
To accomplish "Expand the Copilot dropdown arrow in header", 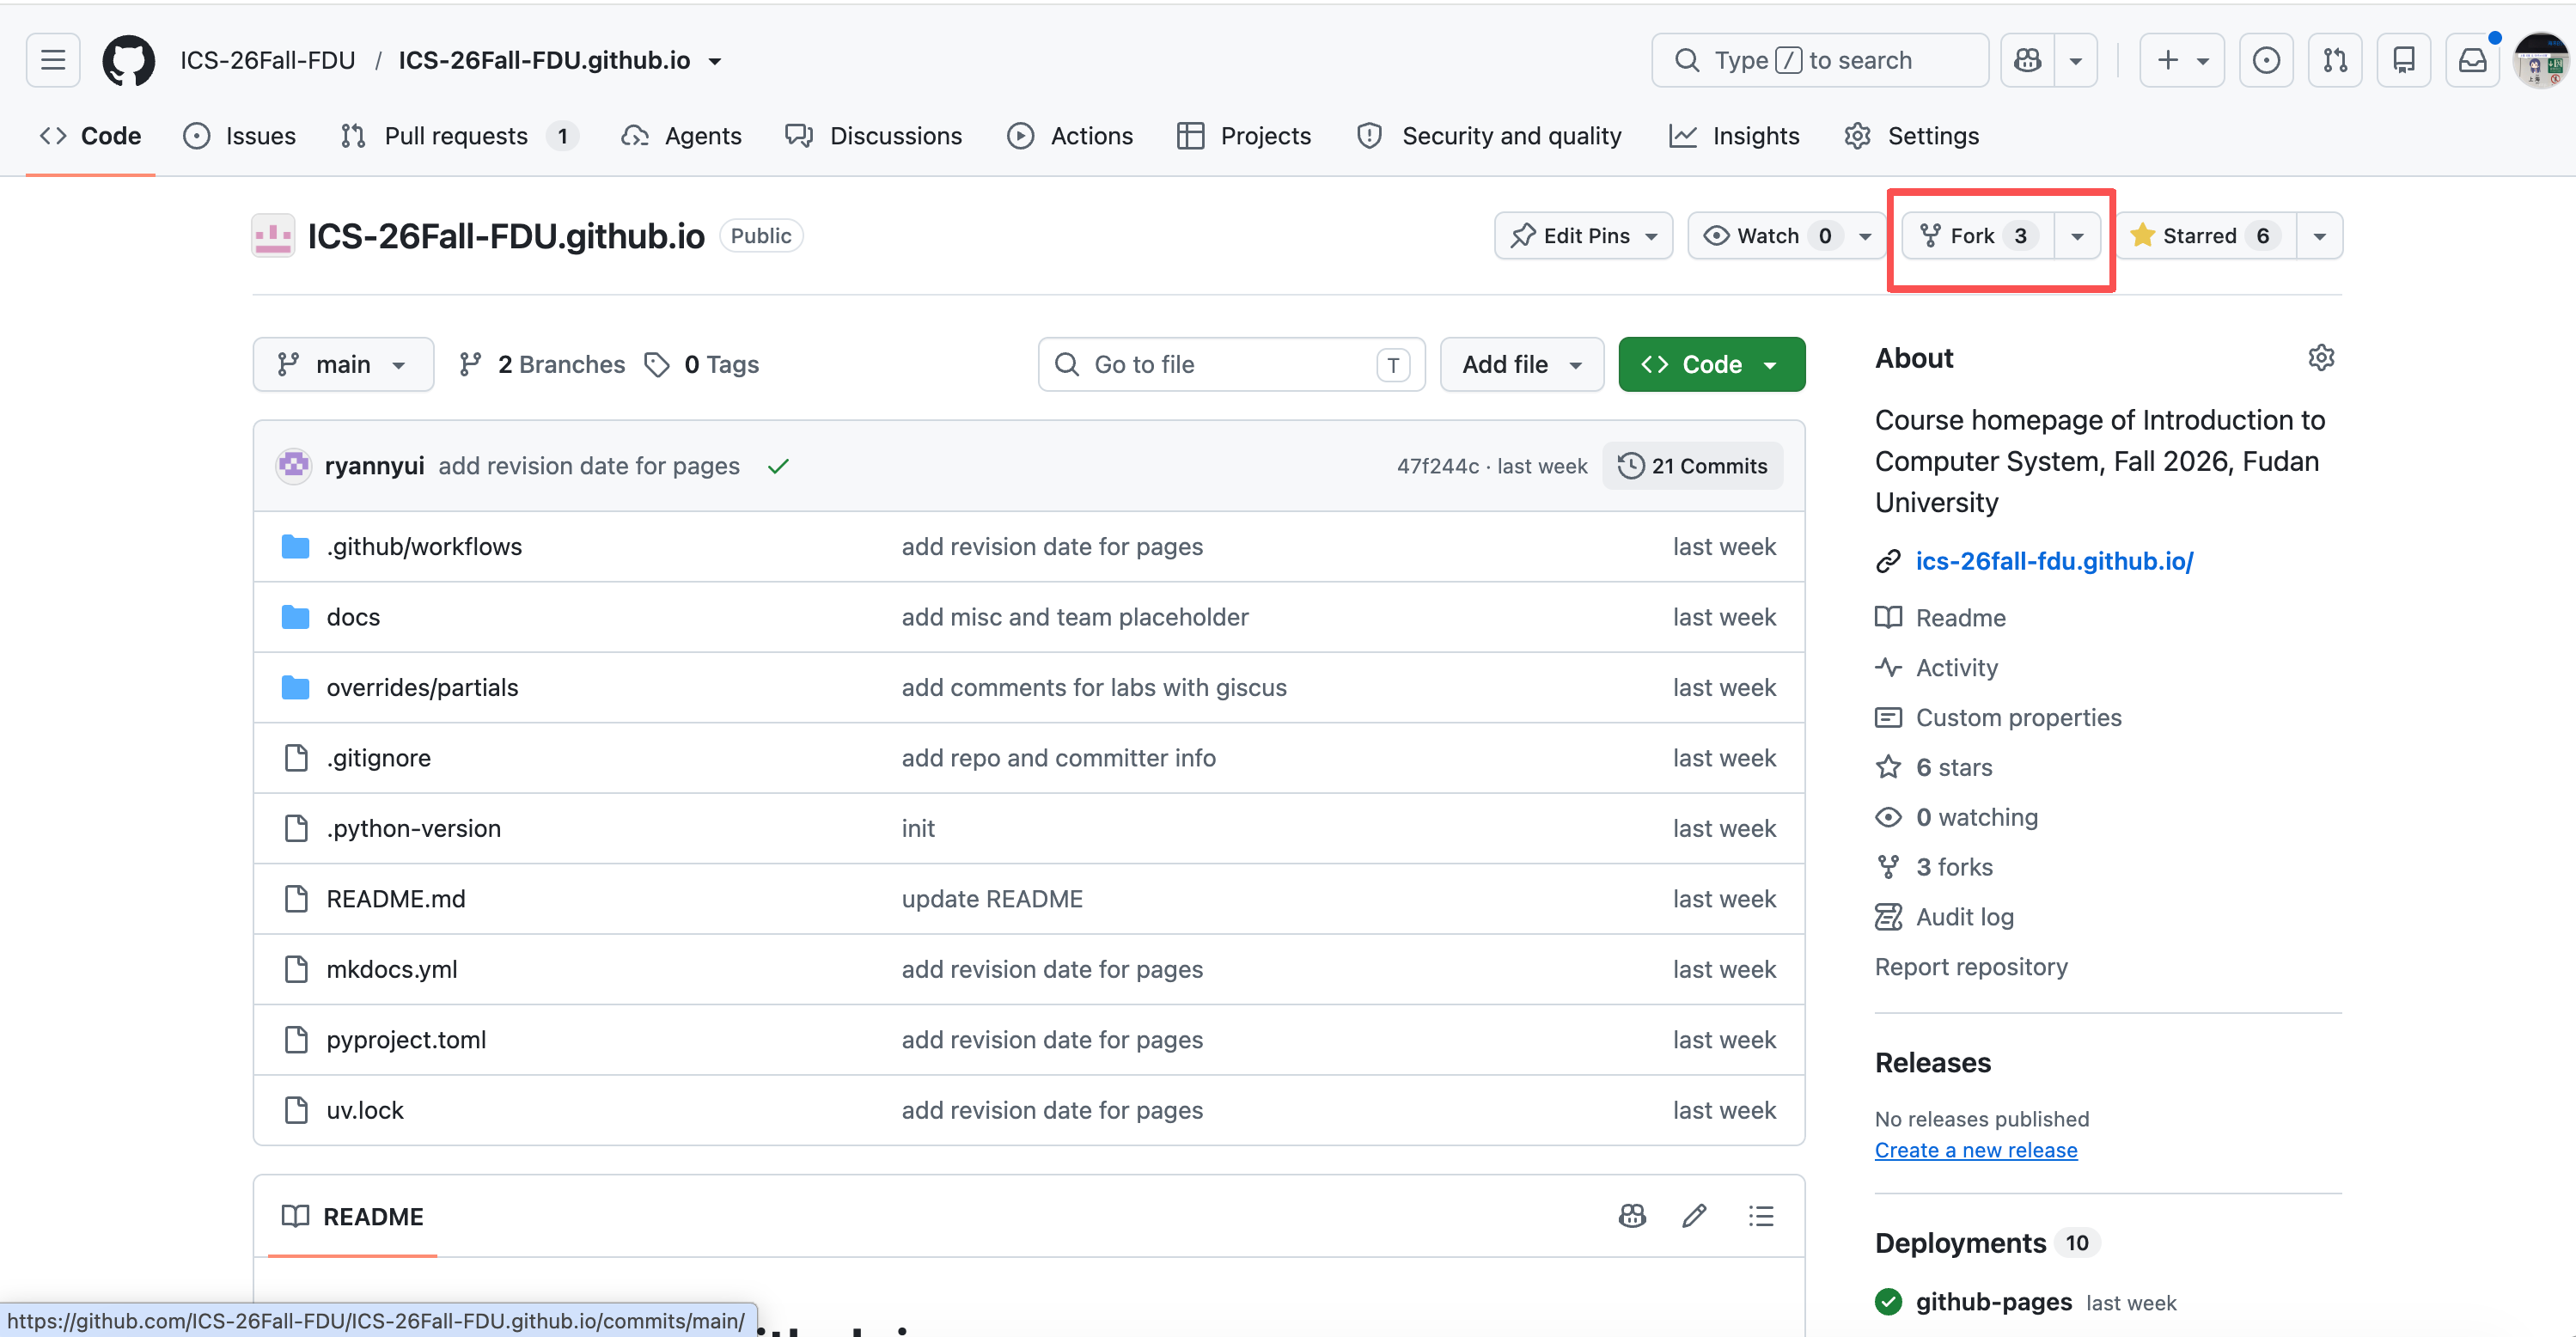I will (x=2076, y=60).
